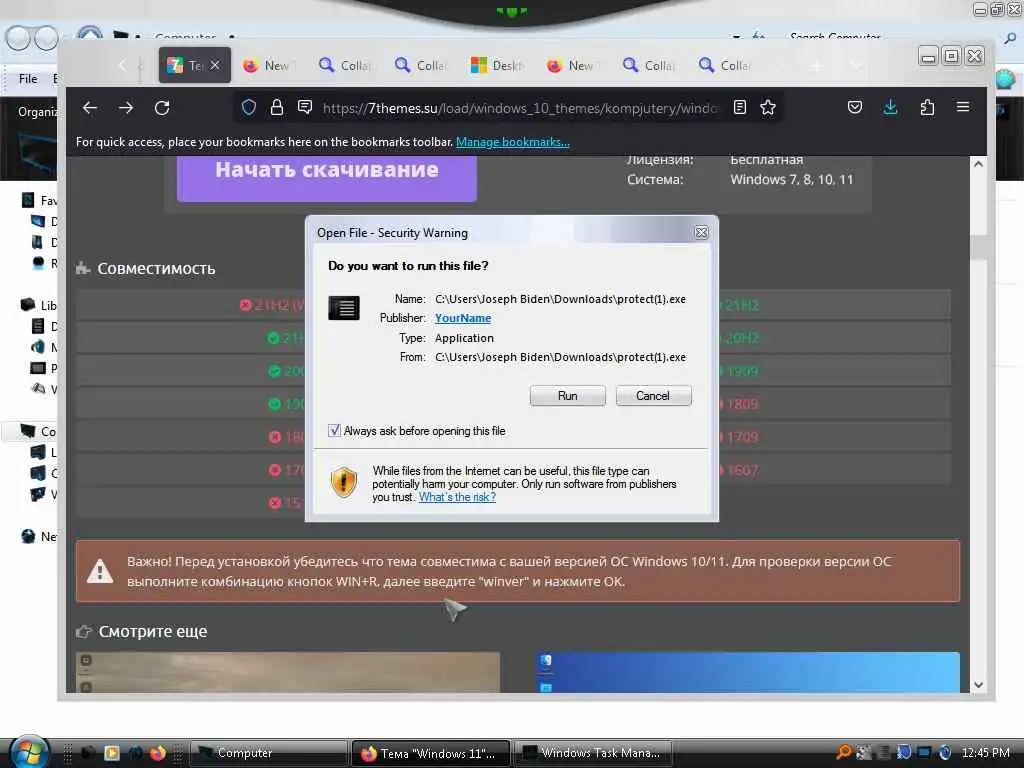1024x768 pixels.
Task: Uncheck Always ask before opening this file
Action: tap(334, 430)
